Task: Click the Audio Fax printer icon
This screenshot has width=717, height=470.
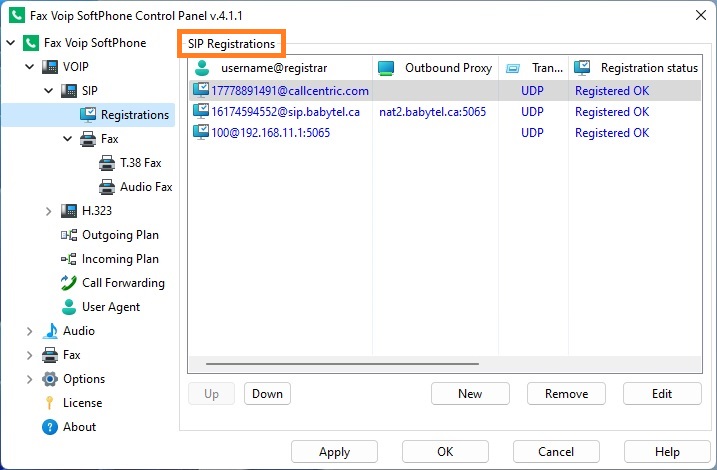Action: pyautogui.click(x=107, y=187)
